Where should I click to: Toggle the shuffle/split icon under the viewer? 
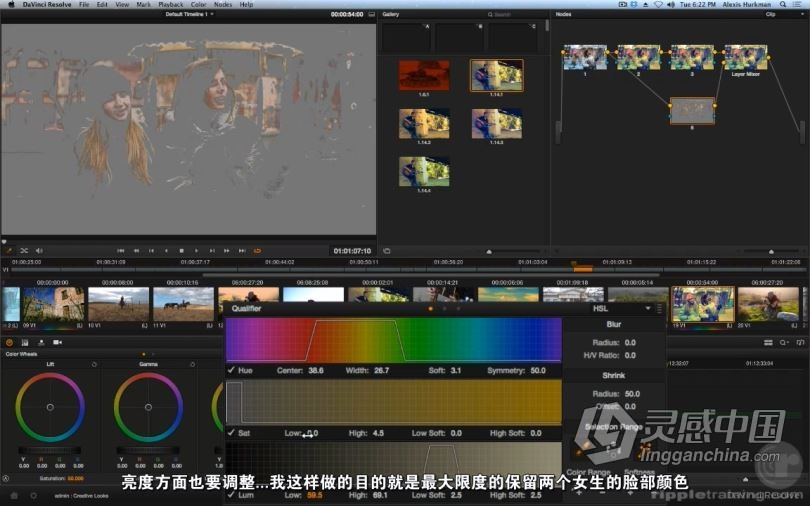pos(24,250)
